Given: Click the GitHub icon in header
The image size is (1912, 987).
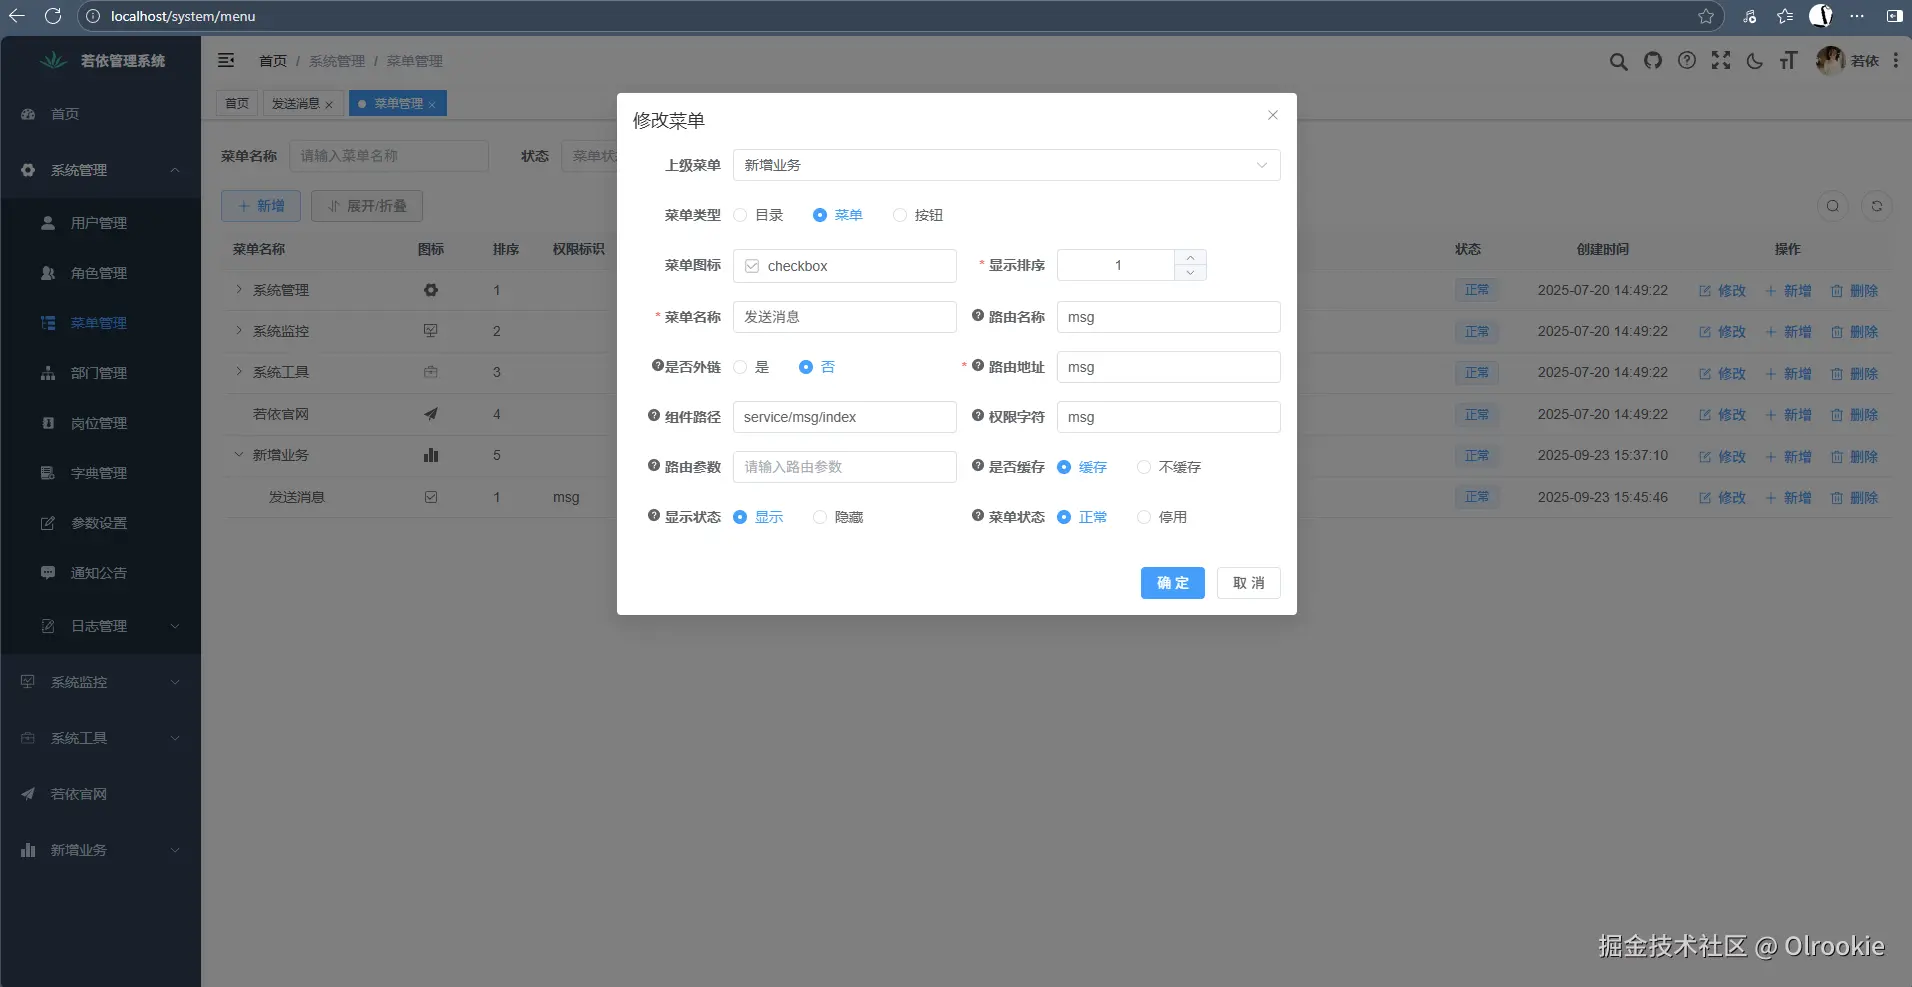Looking at the screenshot, I should pyautogui.click(x=1652, y=61).
